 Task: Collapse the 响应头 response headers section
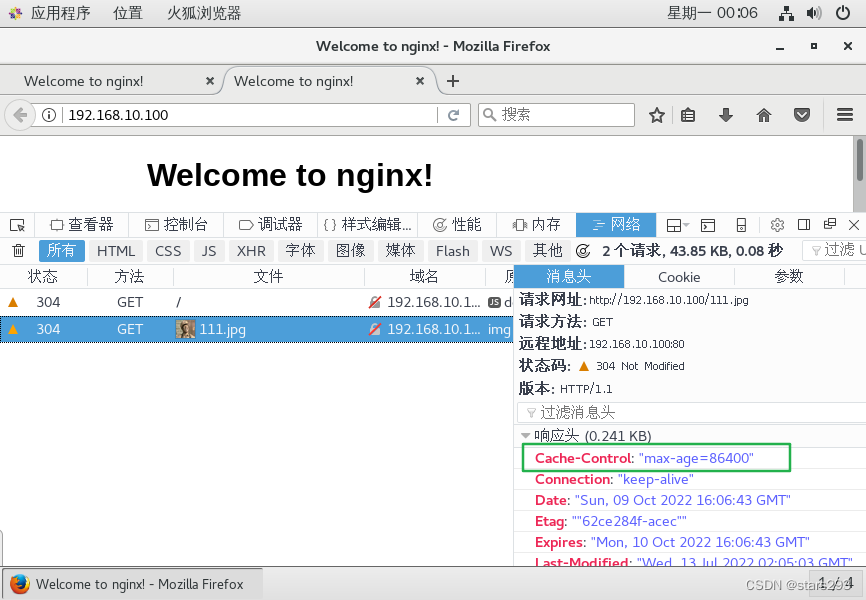[526, 436]
